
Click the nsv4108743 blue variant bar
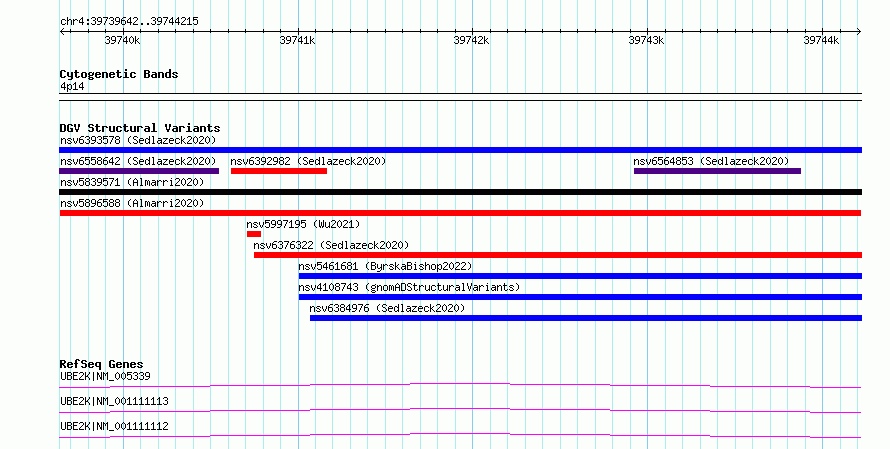pos(580,297)
